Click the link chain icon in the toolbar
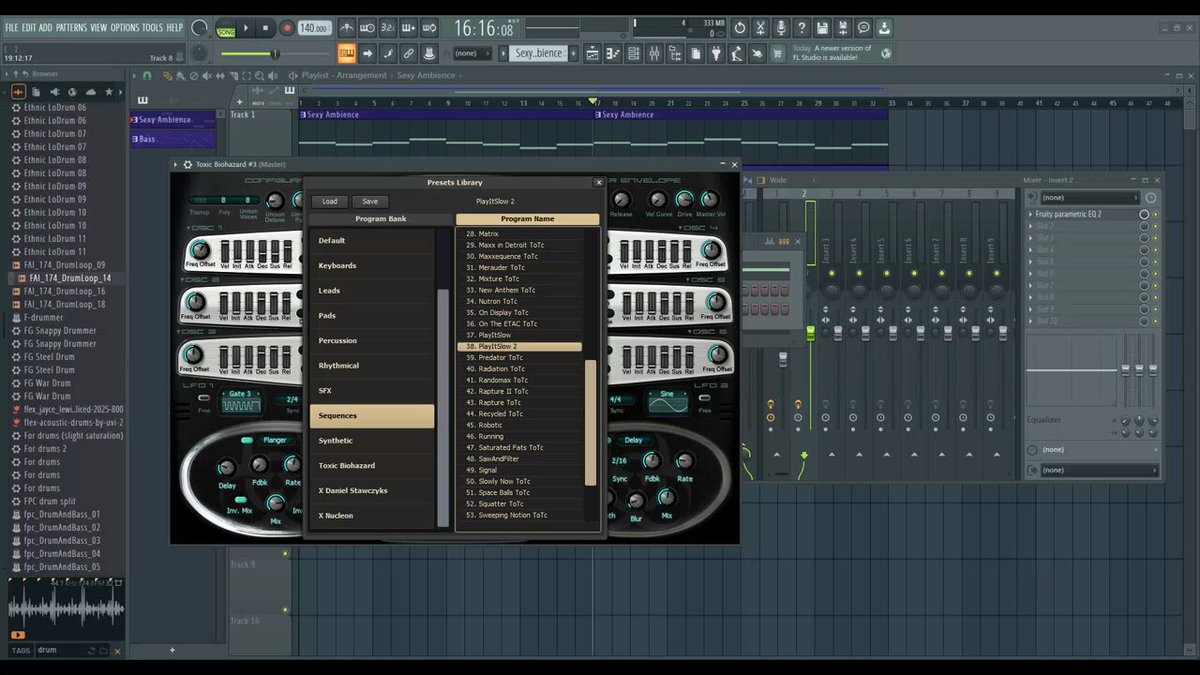This screenshot has height=675, width=1200. 408,53
